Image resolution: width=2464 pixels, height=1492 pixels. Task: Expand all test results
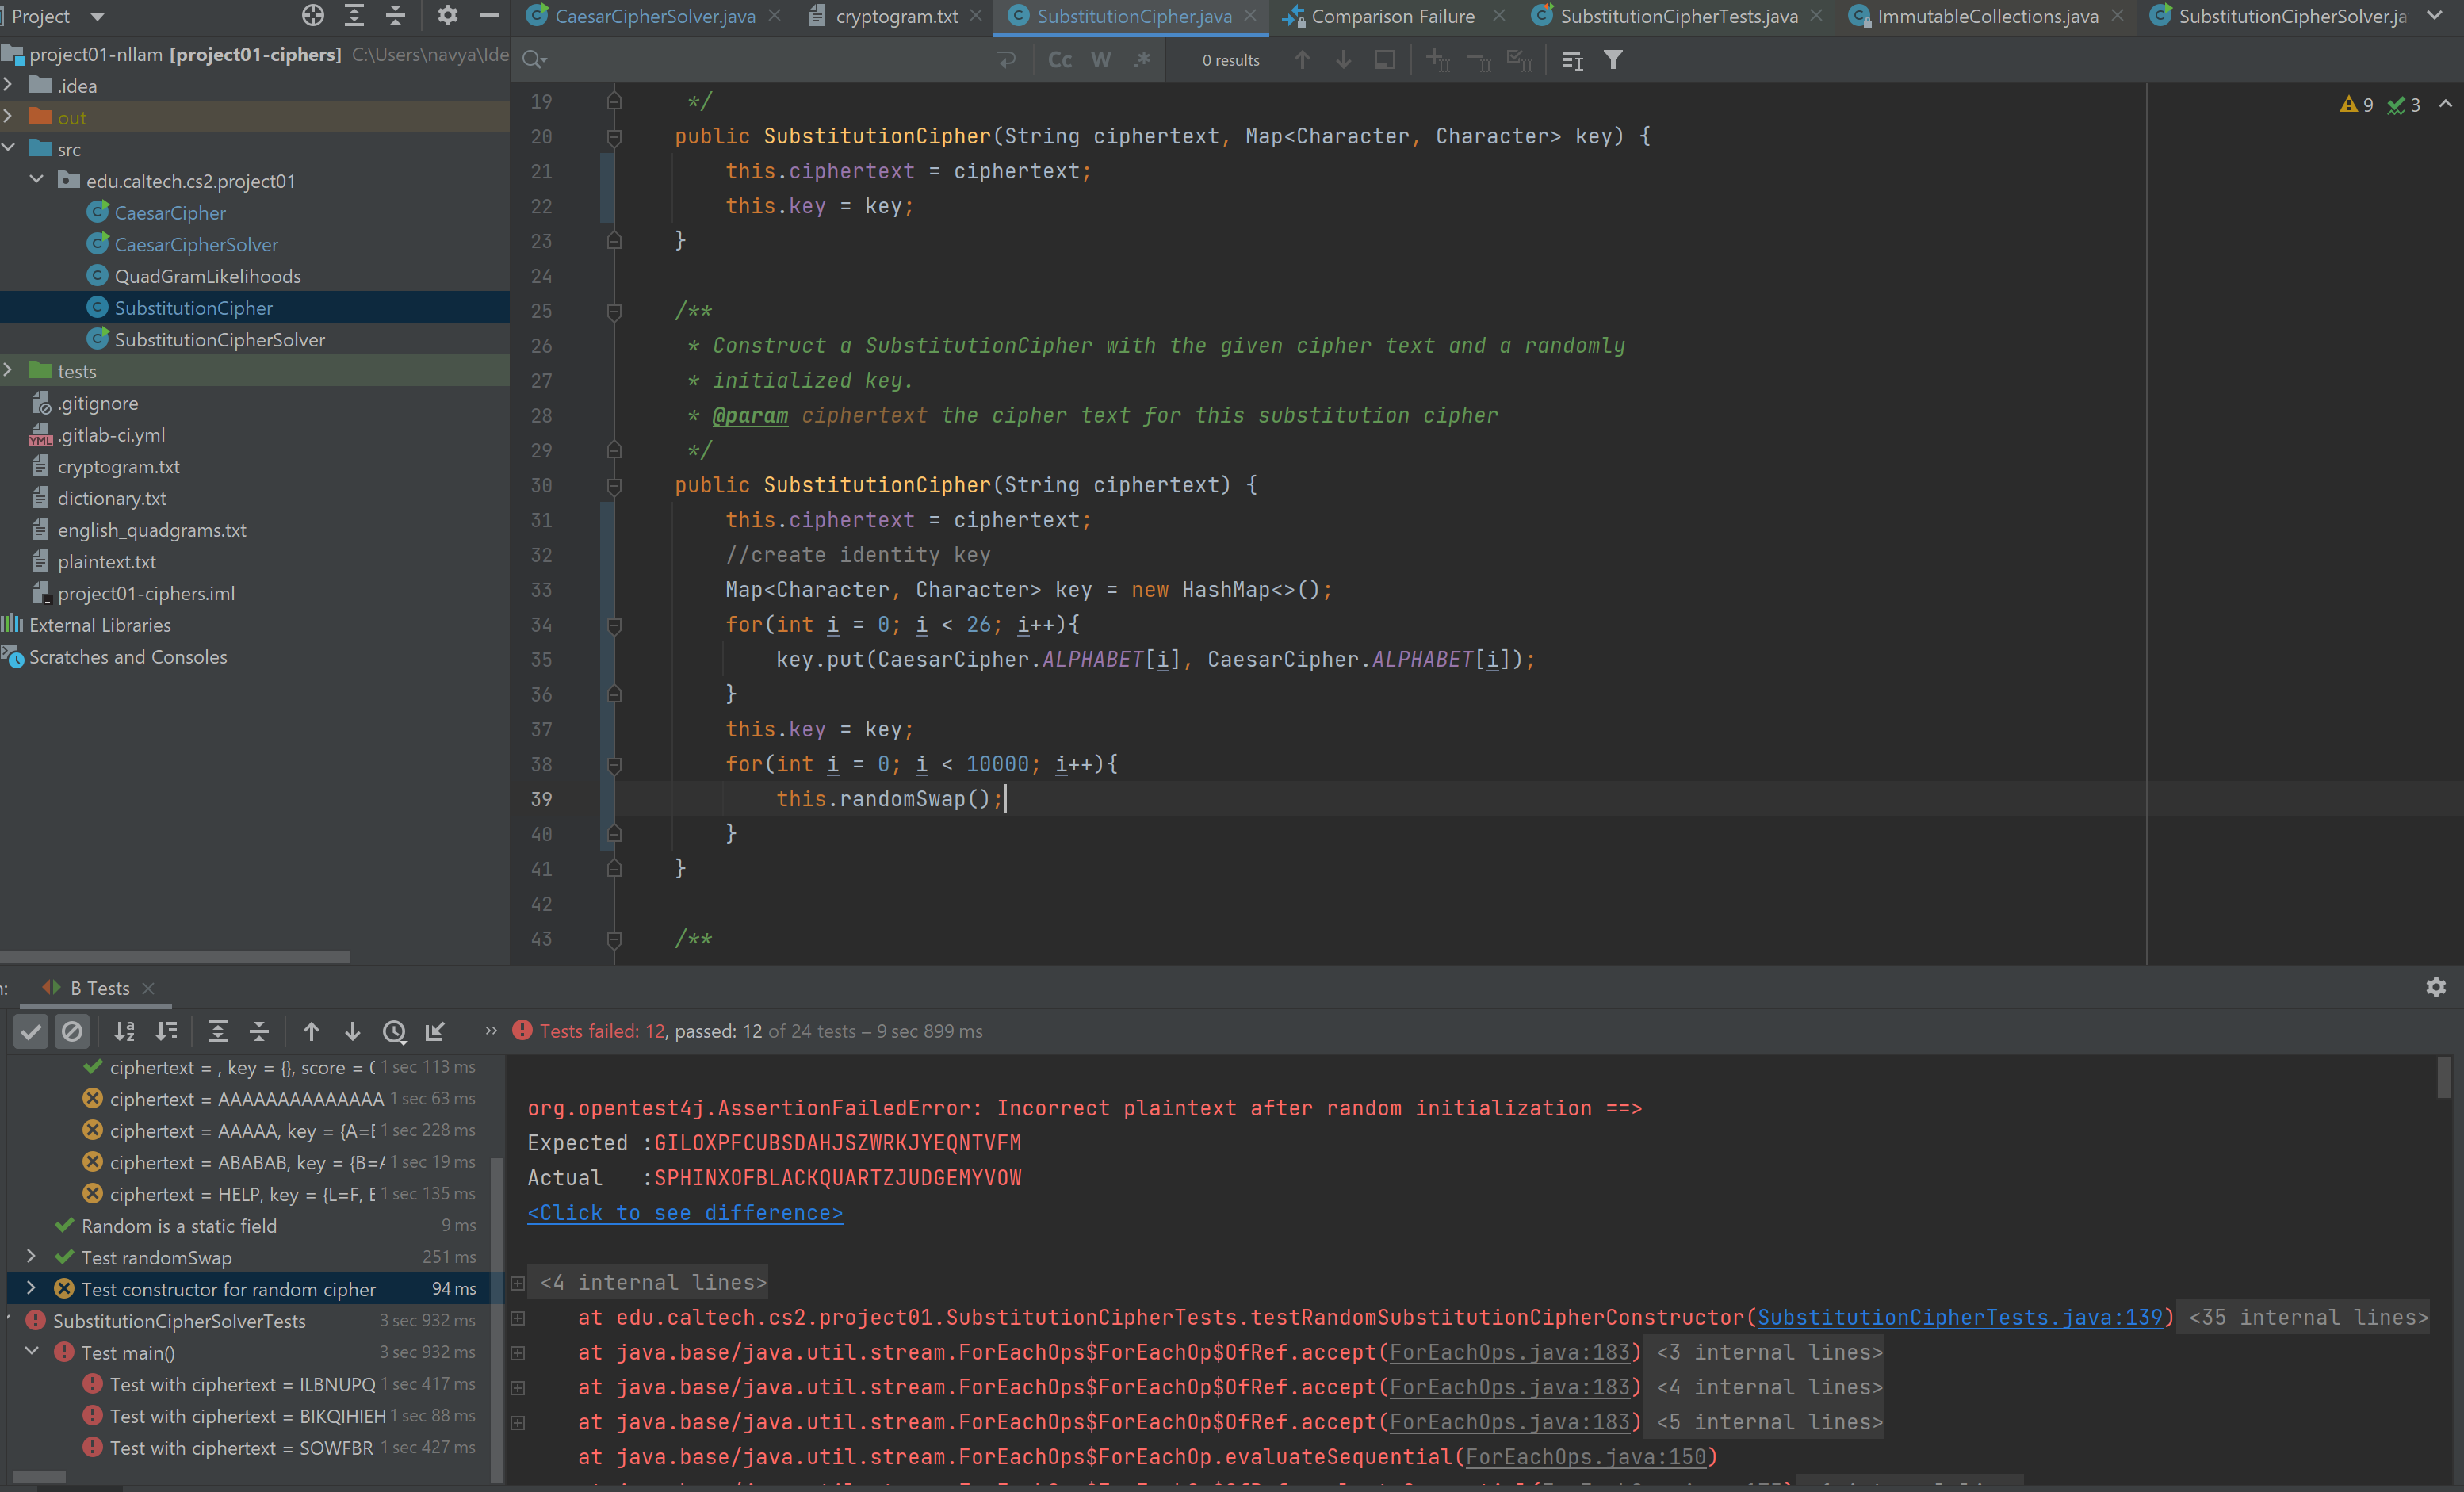click(217, 1031)
